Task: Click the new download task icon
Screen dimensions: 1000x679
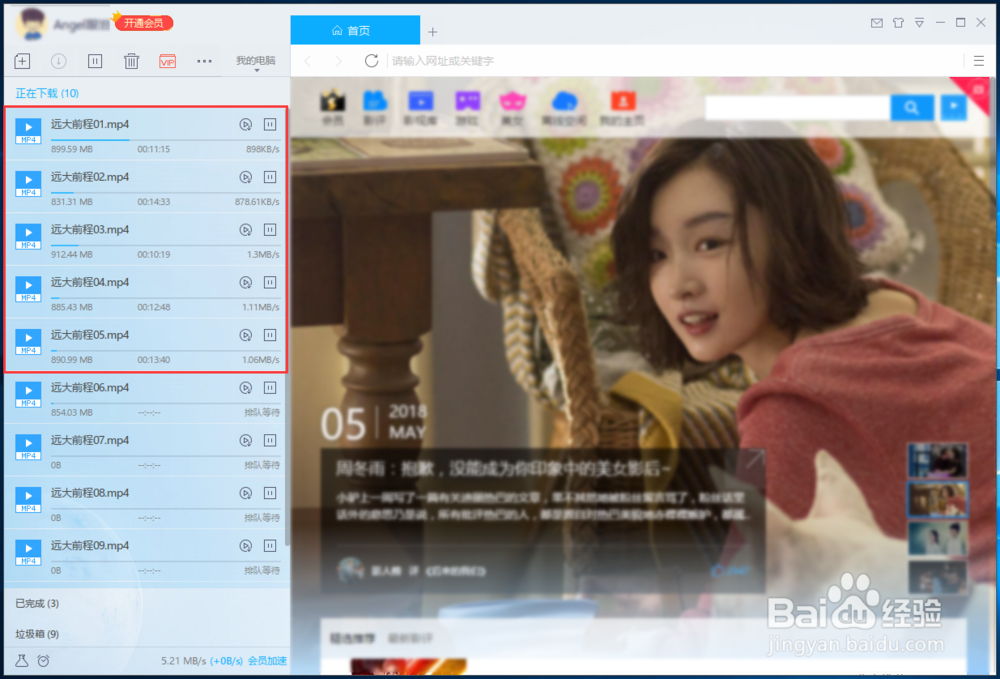Action: 22,61
